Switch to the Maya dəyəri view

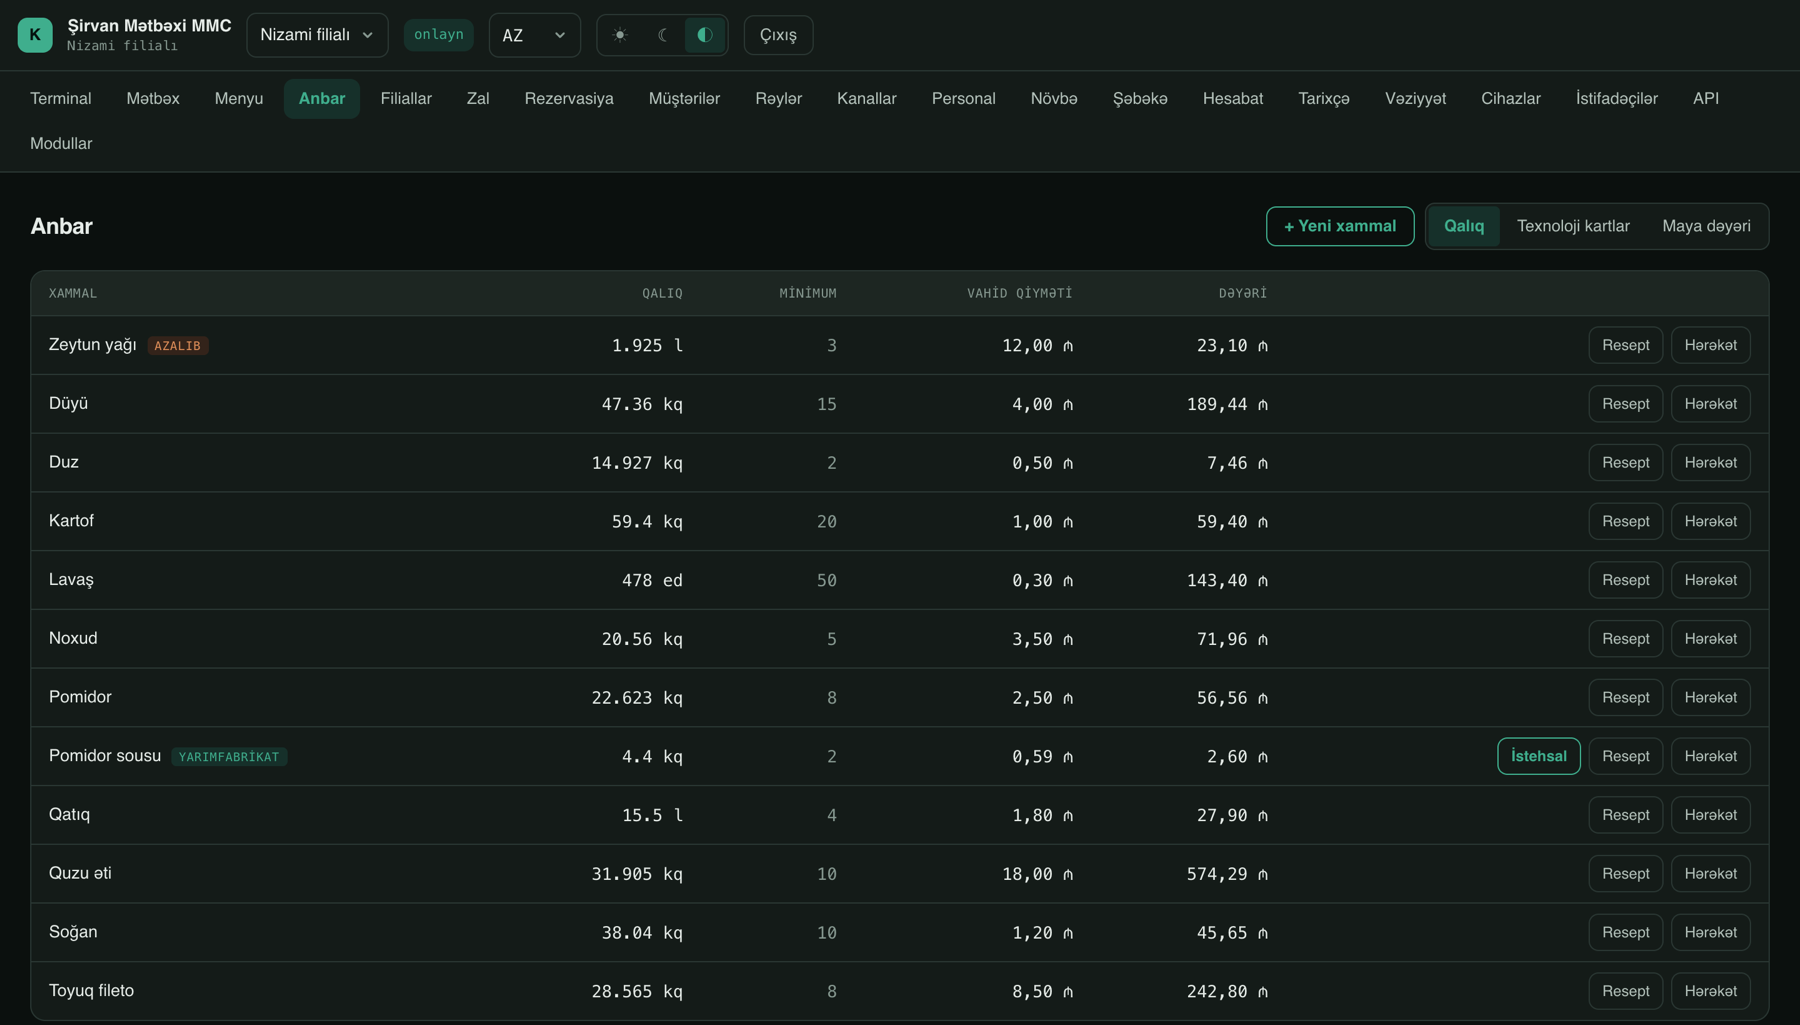click(1706, 226)
